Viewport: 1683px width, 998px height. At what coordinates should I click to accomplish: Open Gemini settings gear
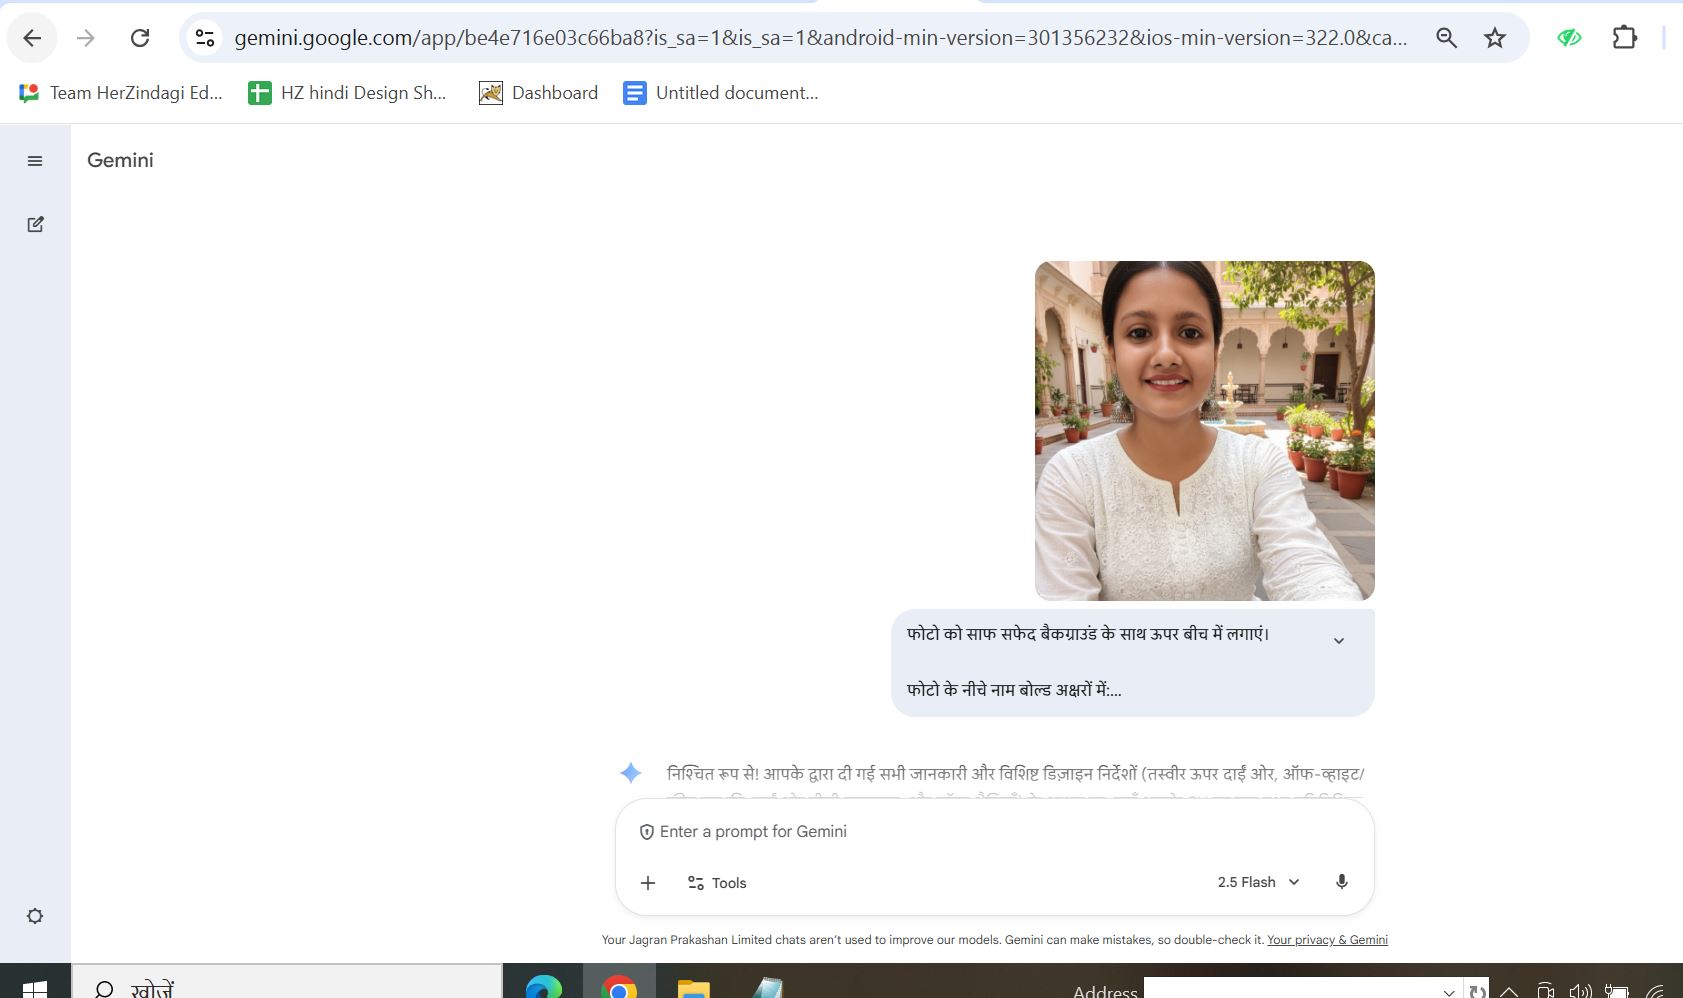[35, 916]
